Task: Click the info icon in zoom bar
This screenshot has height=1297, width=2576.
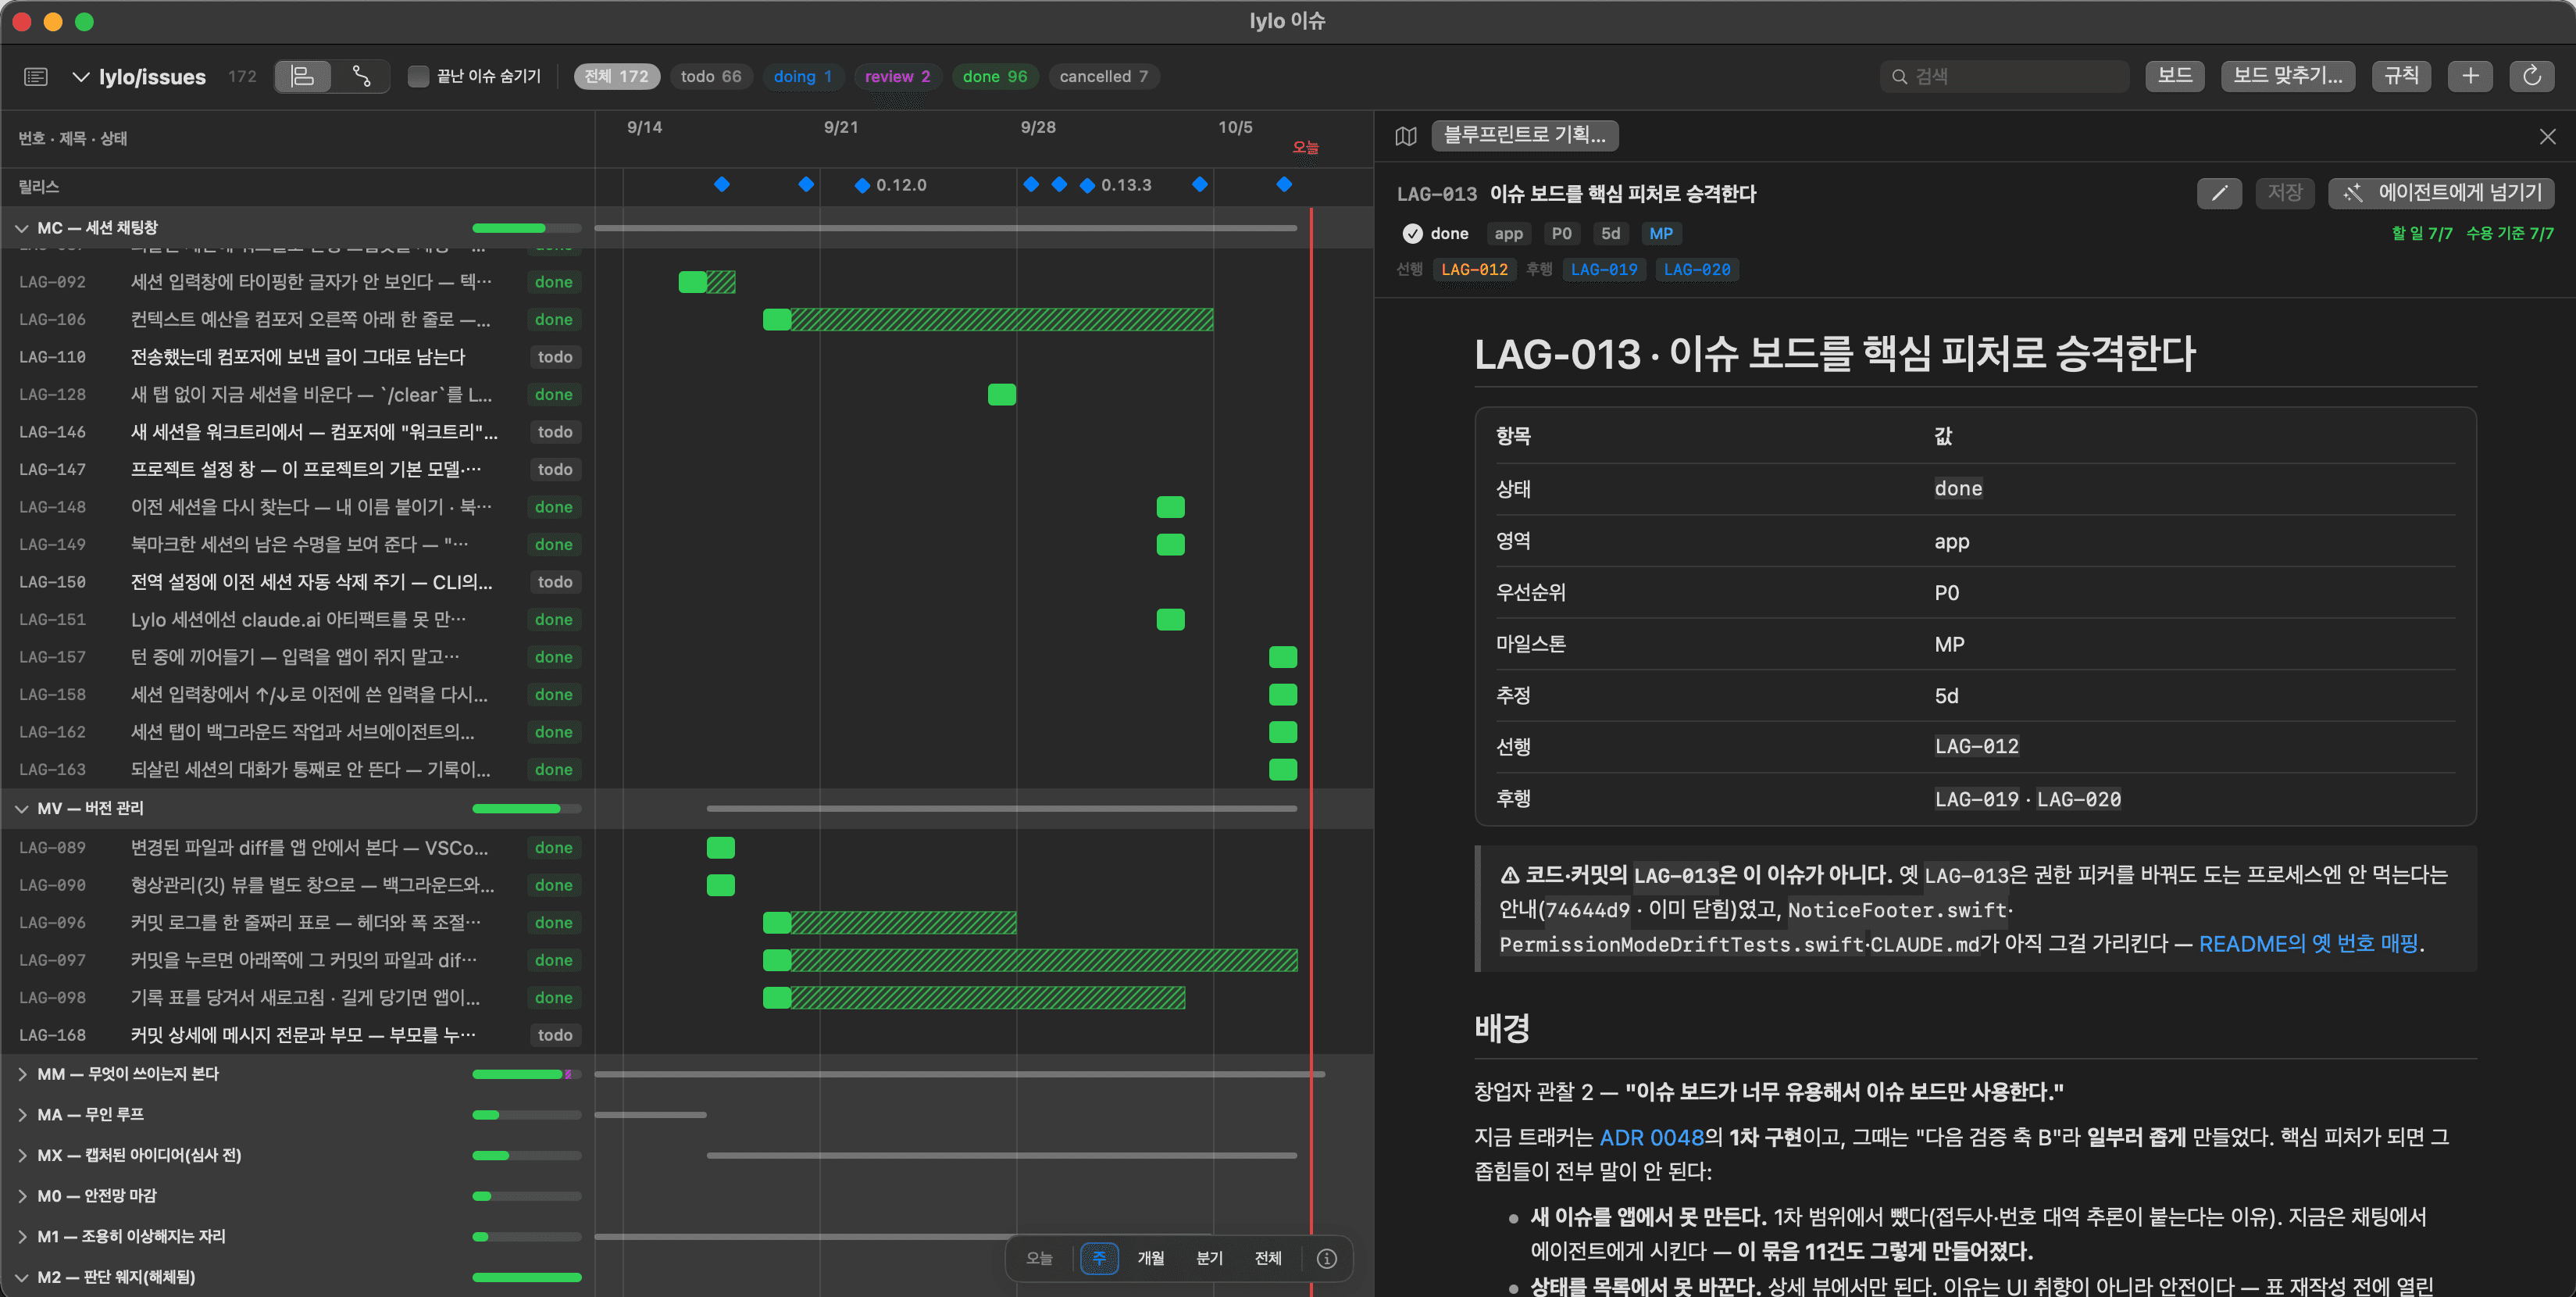Action: [1326, 1258]
